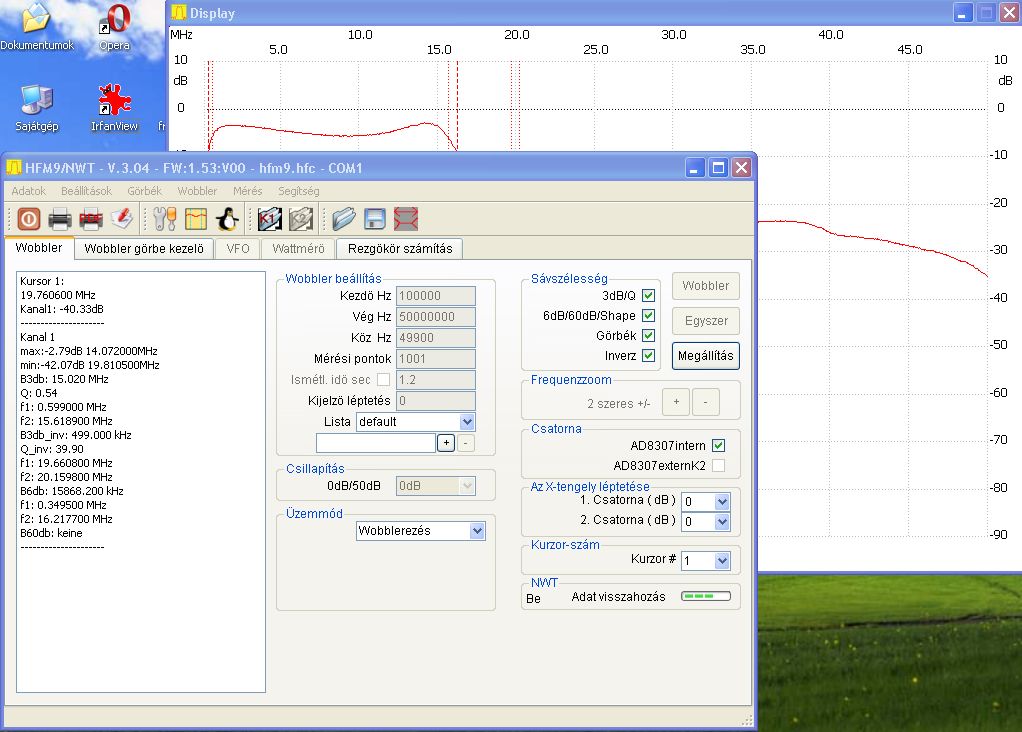
Task: Click the small plus button below Lista
Action: [446, 443]
